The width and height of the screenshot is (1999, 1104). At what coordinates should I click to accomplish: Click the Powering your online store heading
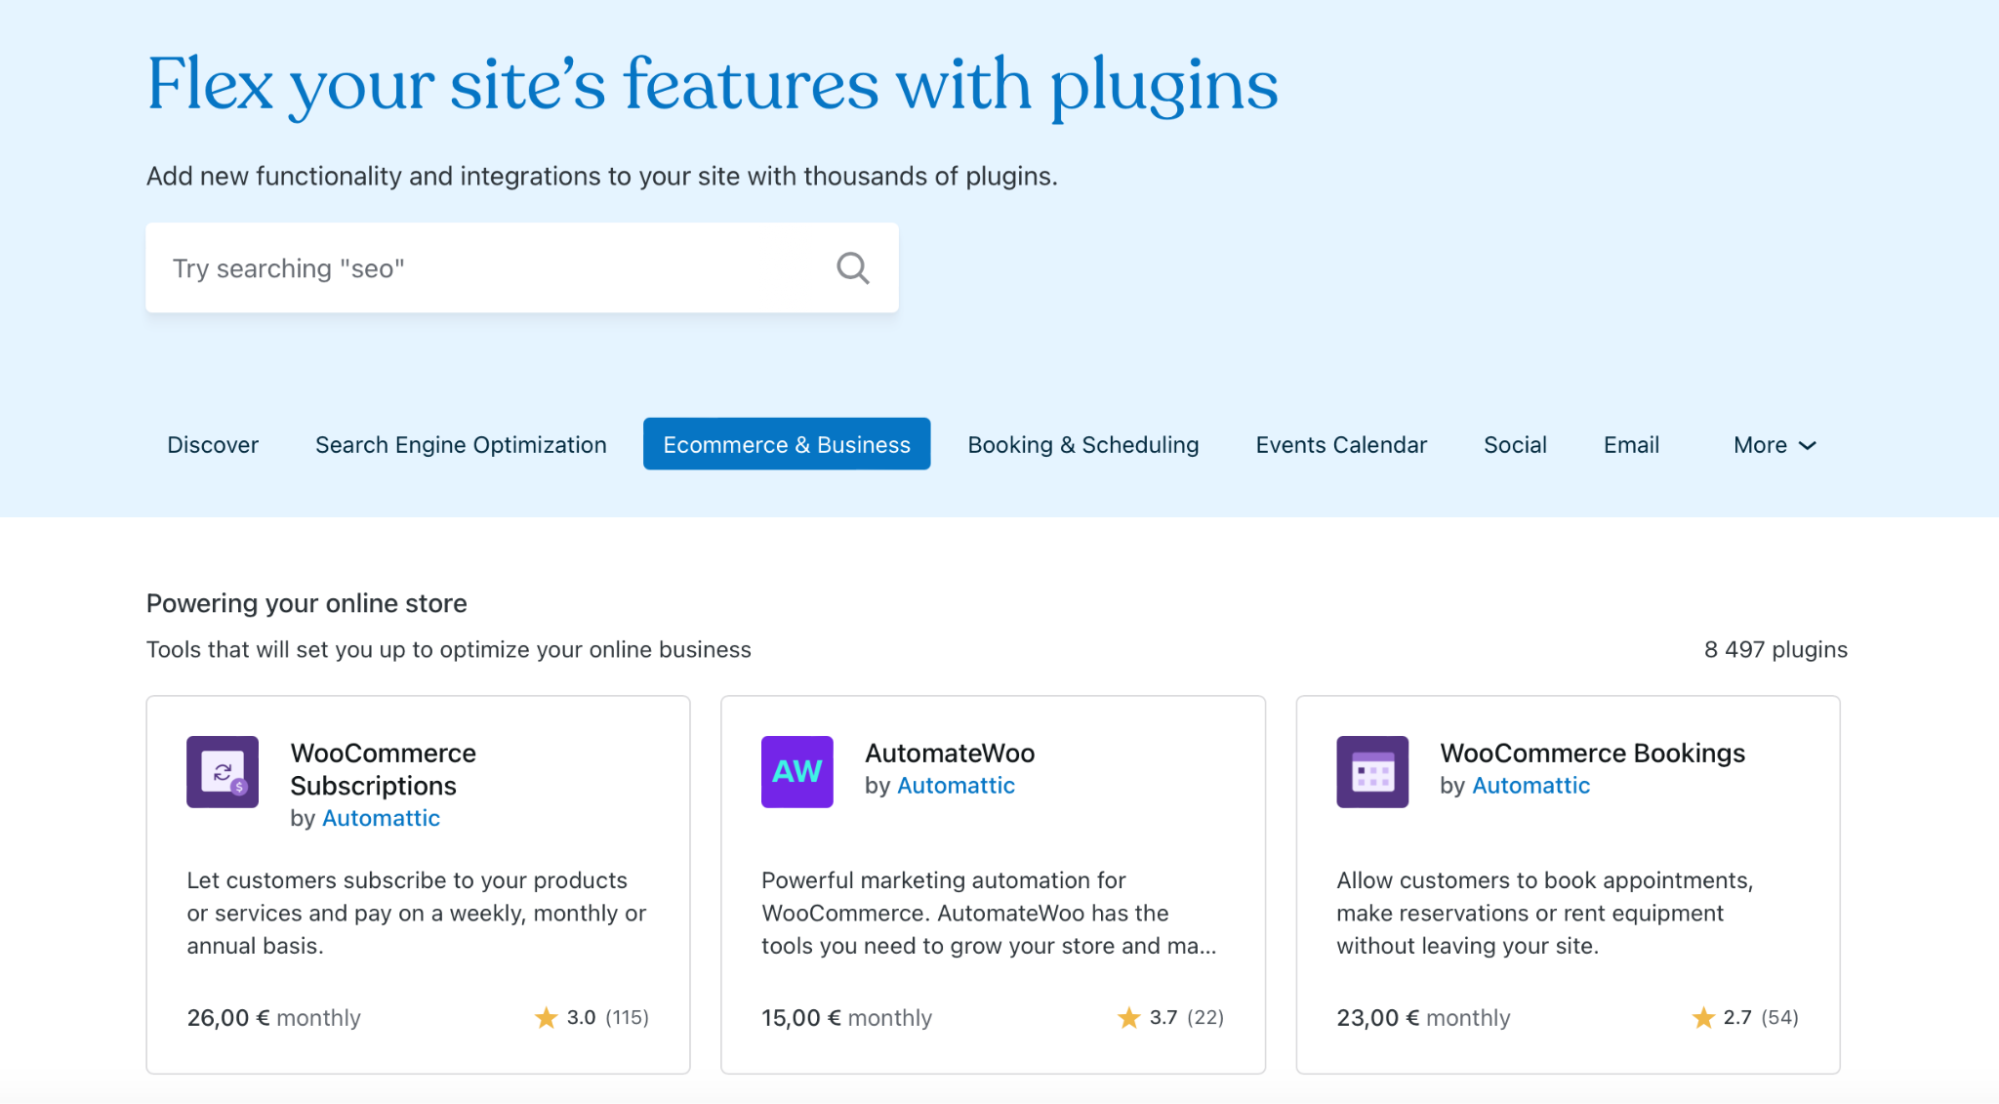[307, 603]
